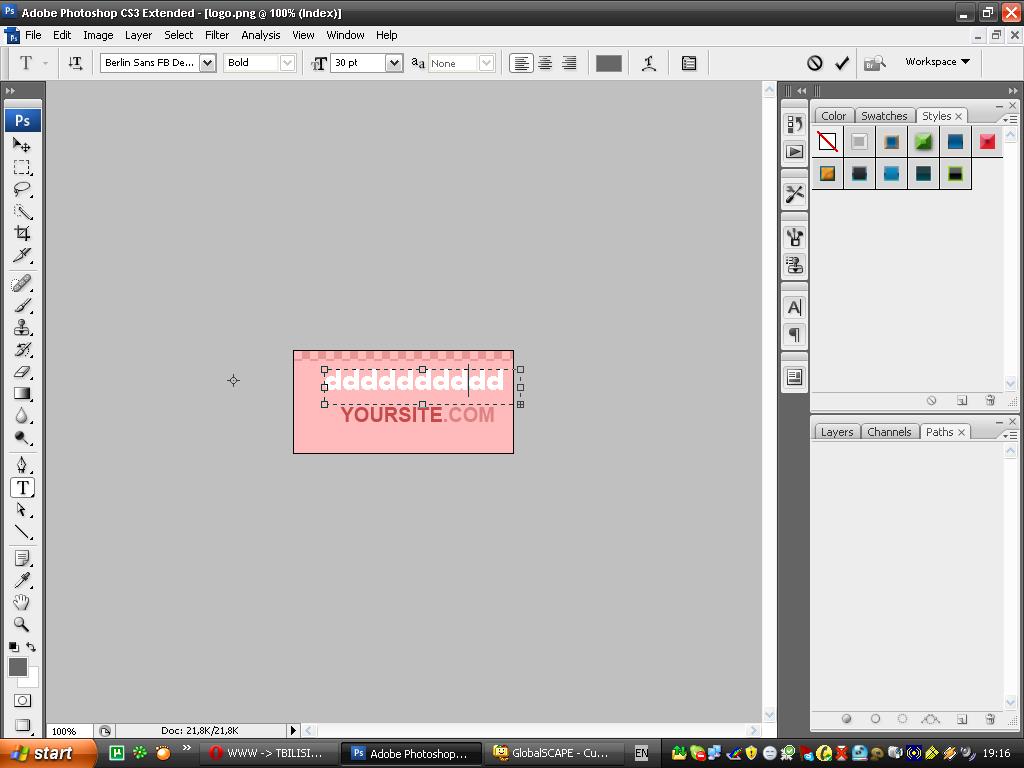Enable right text alignment

click(569, 63)
